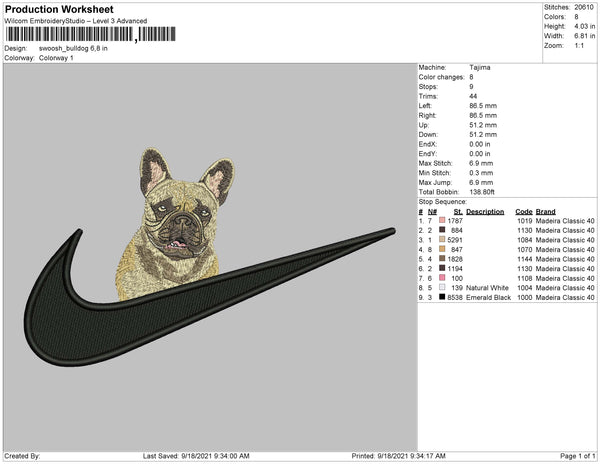Select the Emerald Black color swatch
The image size is (600, 464).
tap(442, 297)
